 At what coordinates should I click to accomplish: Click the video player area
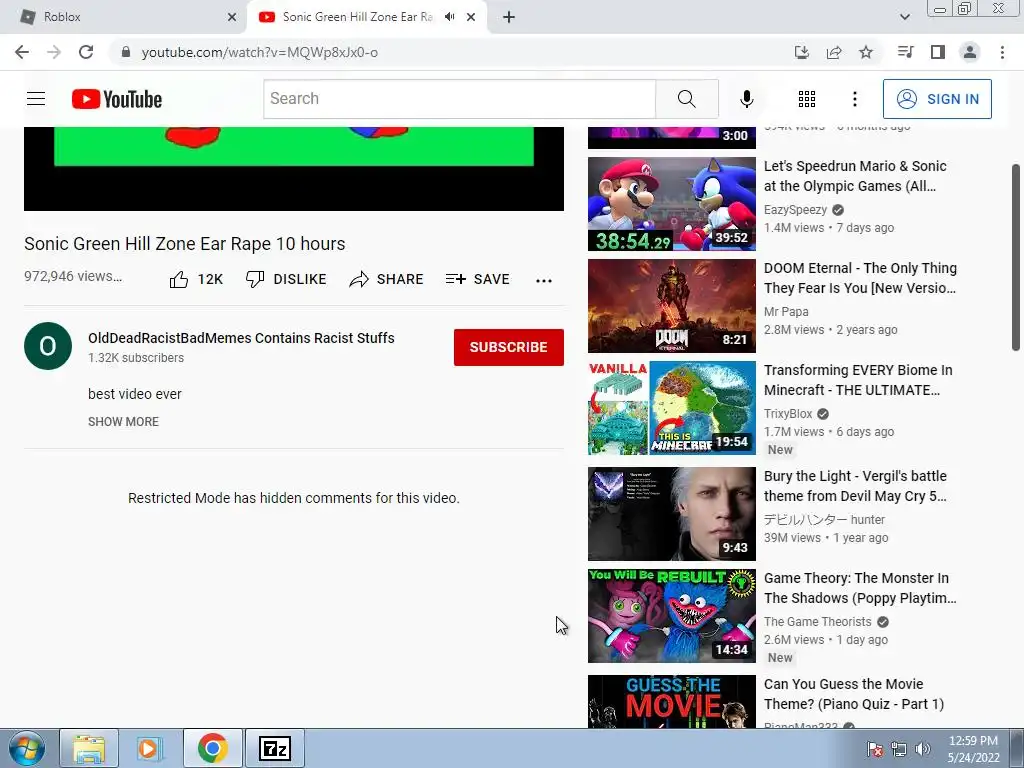294,168
